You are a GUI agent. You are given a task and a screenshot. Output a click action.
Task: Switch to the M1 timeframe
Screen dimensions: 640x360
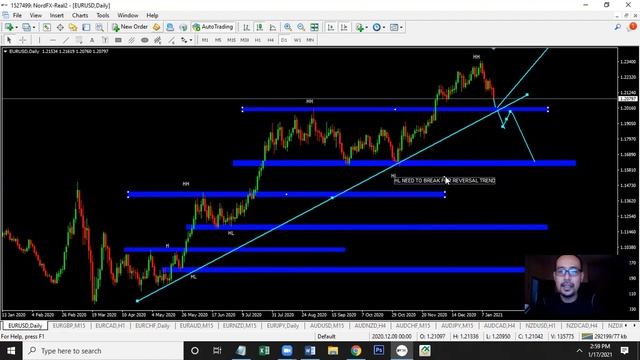[205, 40]
